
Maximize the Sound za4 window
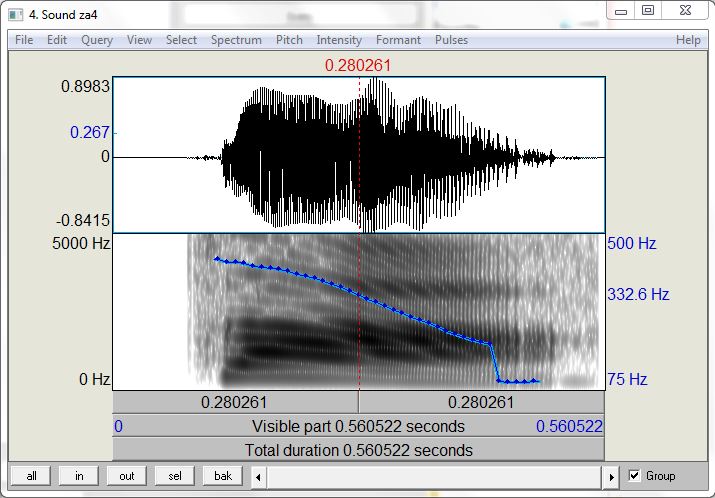point(648,10)
